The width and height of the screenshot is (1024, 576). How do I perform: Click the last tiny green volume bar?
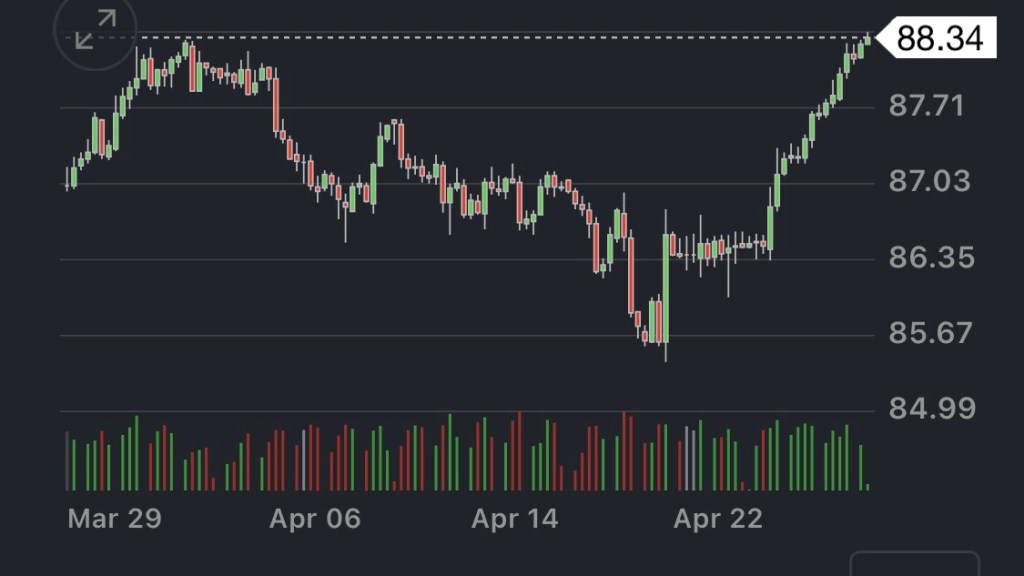pyautogui.click(x=868, y=487)
